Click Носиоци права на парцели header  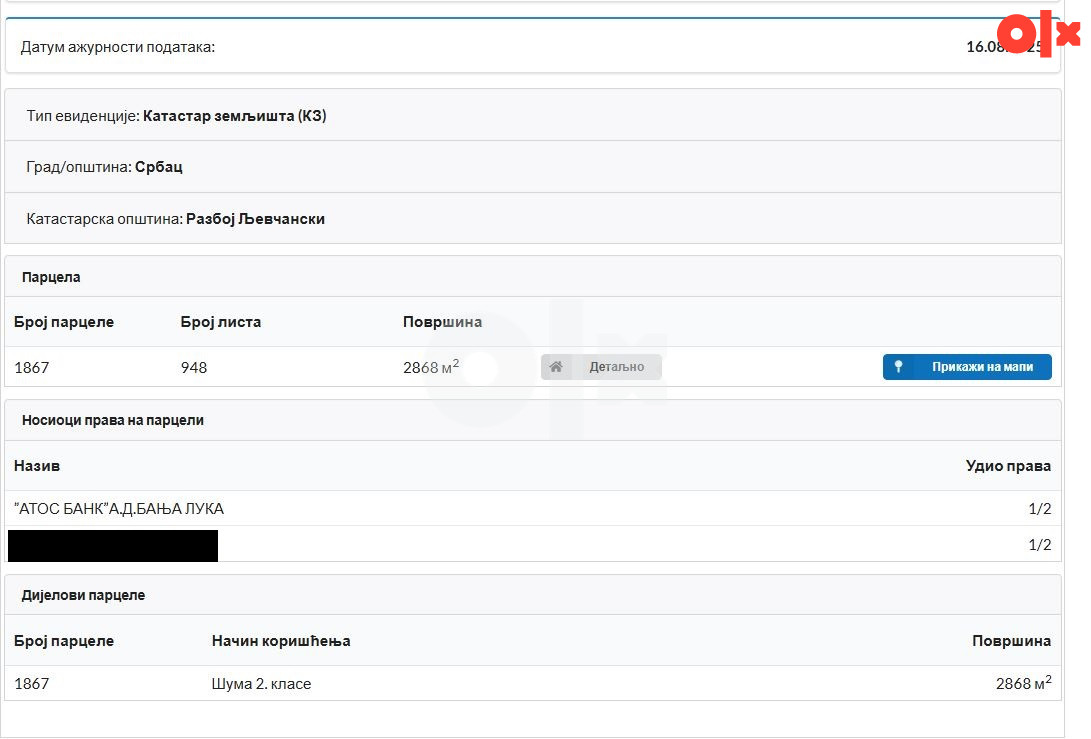tap(113, 420)
